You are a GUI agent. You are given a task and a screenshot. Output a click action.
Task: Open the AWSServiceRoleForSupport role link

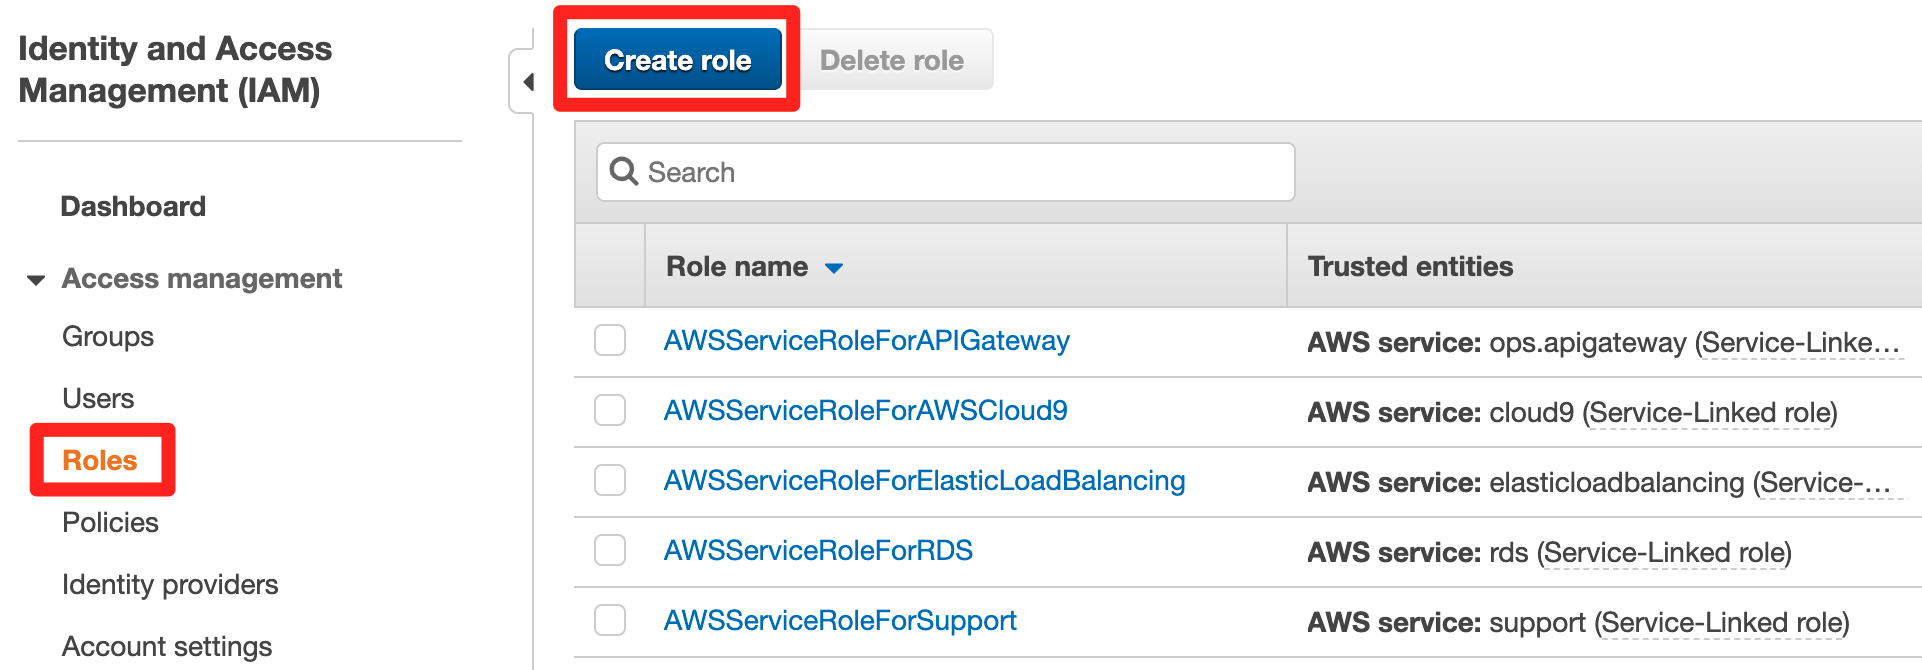point(840,621)
